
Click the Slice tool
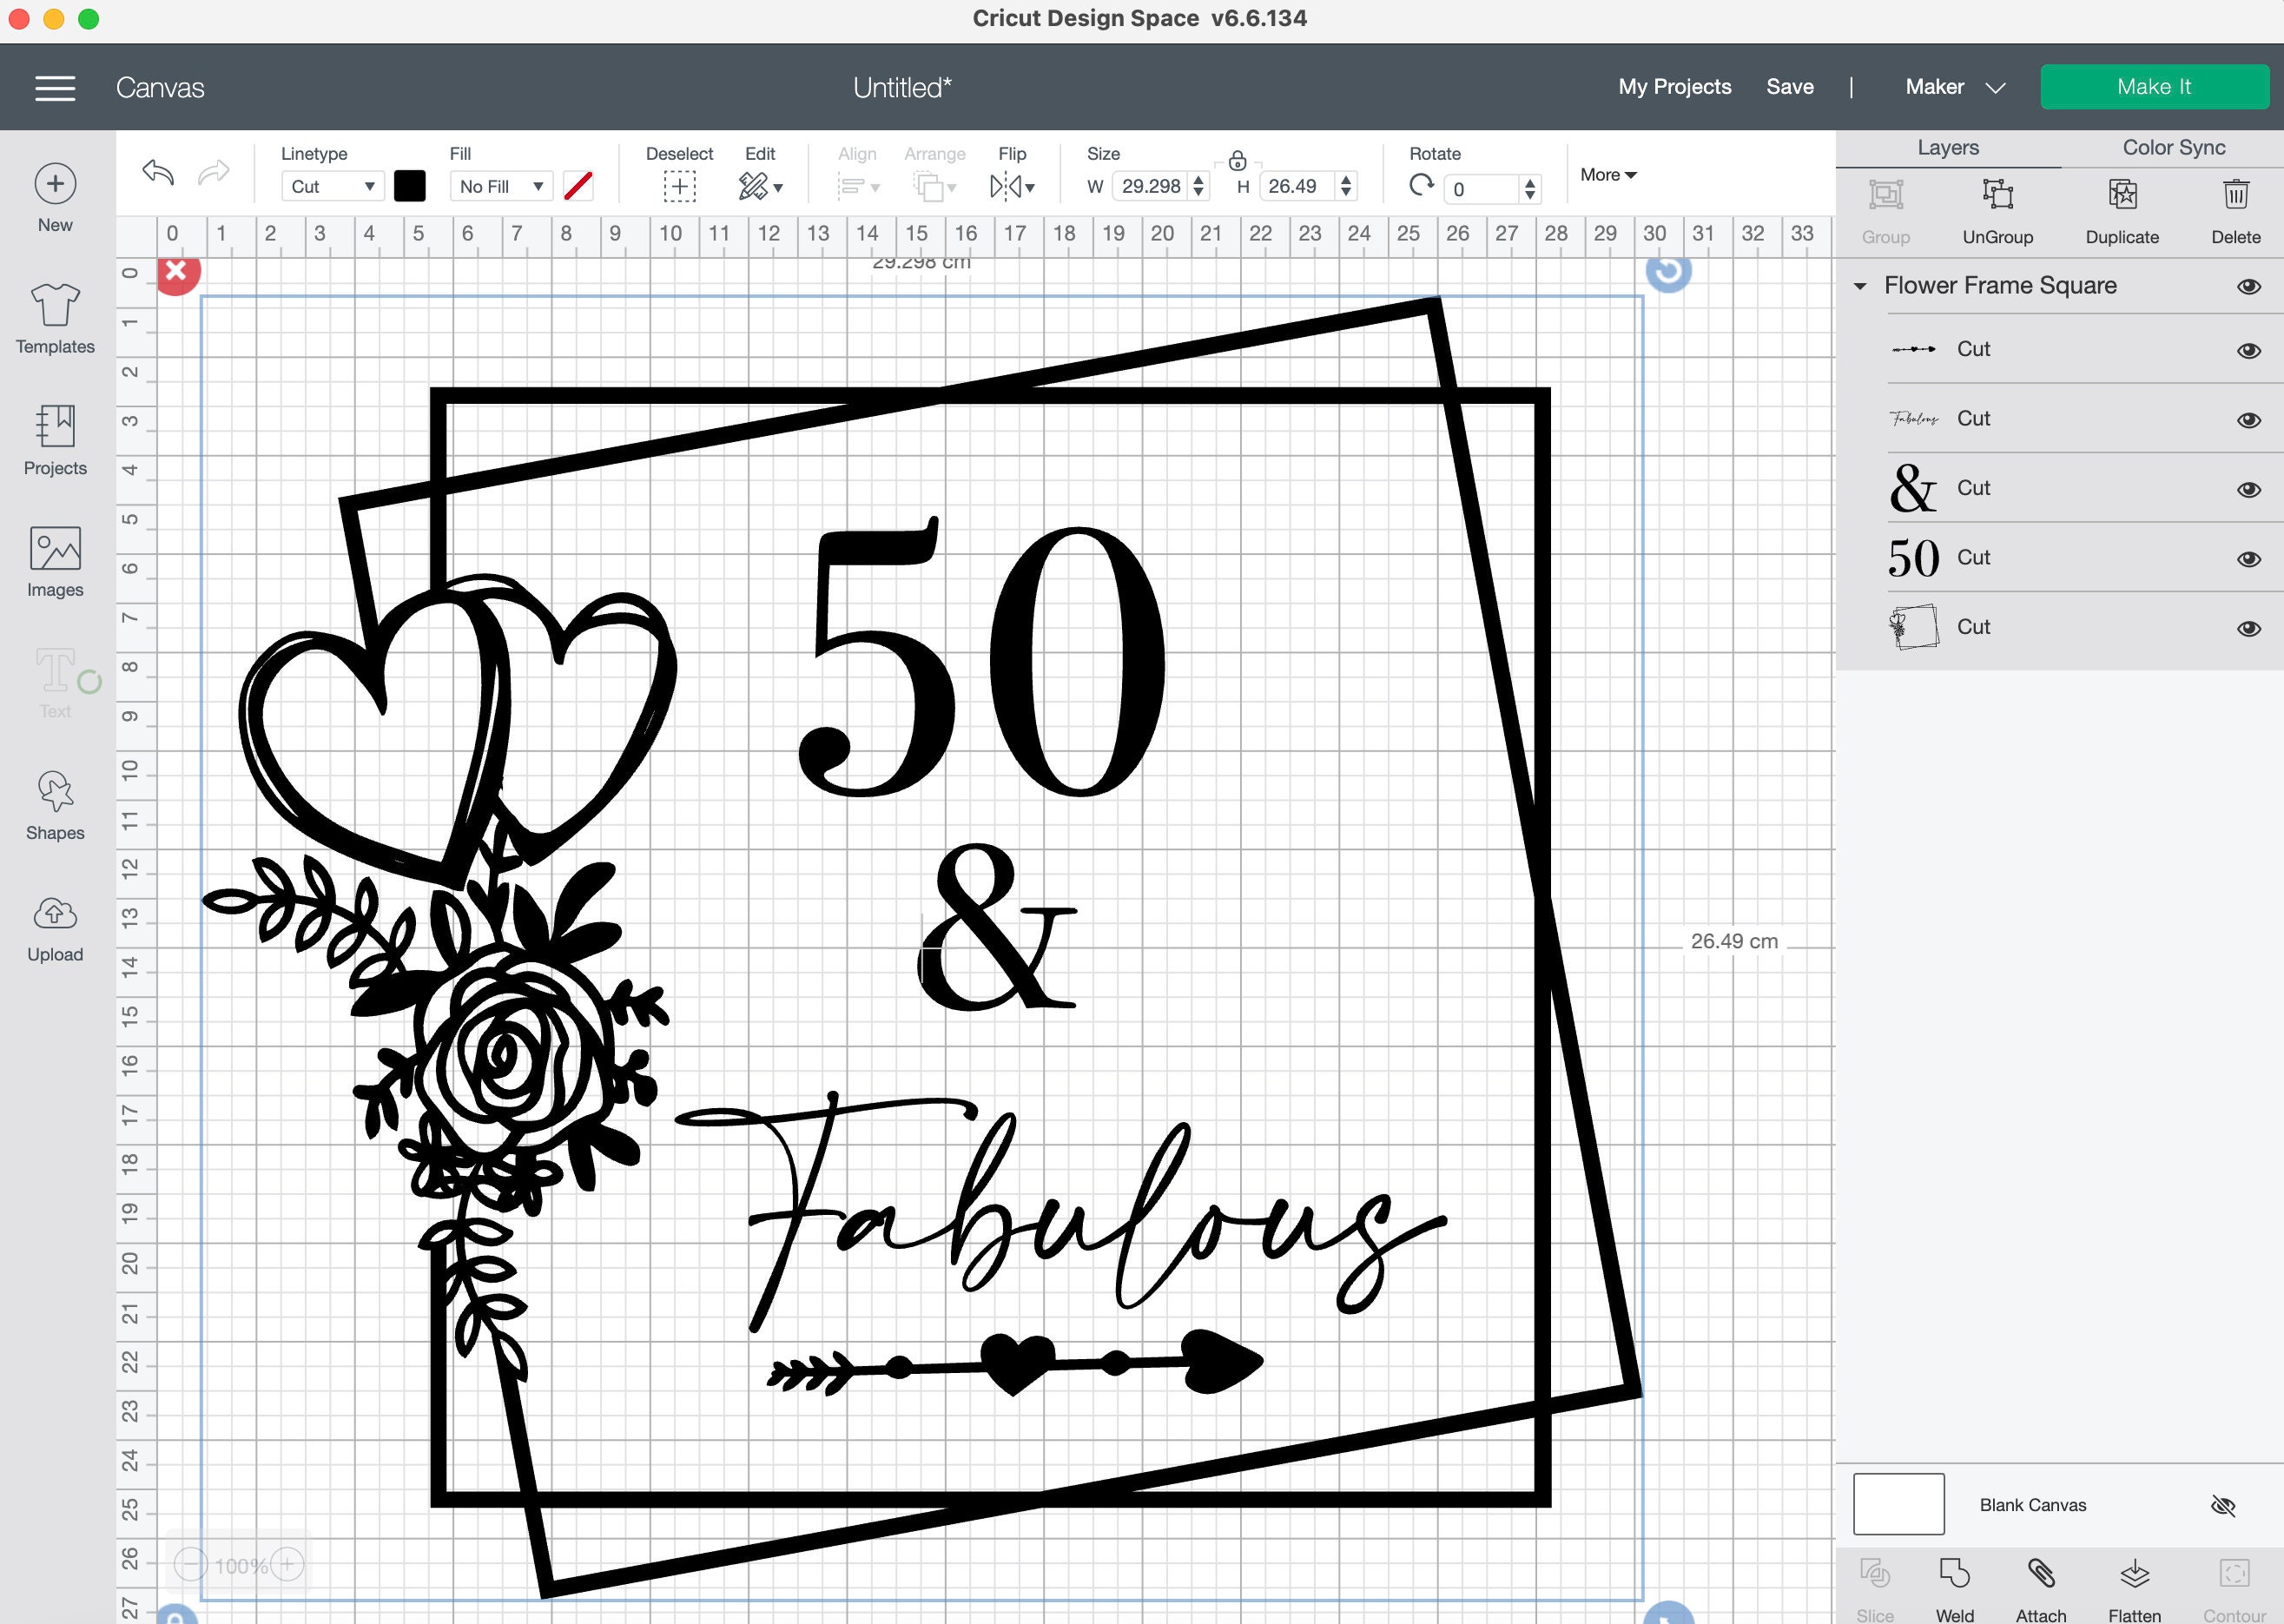pos(1873,1590)
